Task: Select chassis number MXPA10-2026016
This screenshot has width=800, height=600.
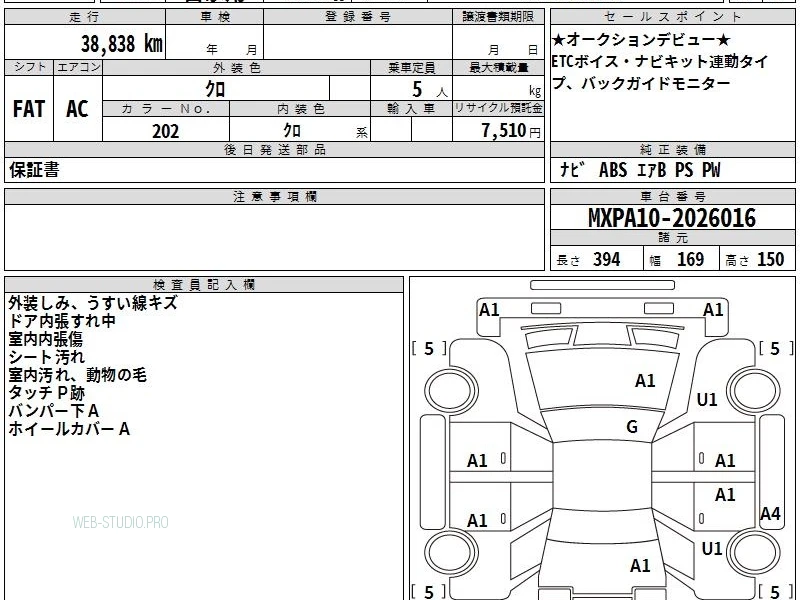Action: [672, 218]
